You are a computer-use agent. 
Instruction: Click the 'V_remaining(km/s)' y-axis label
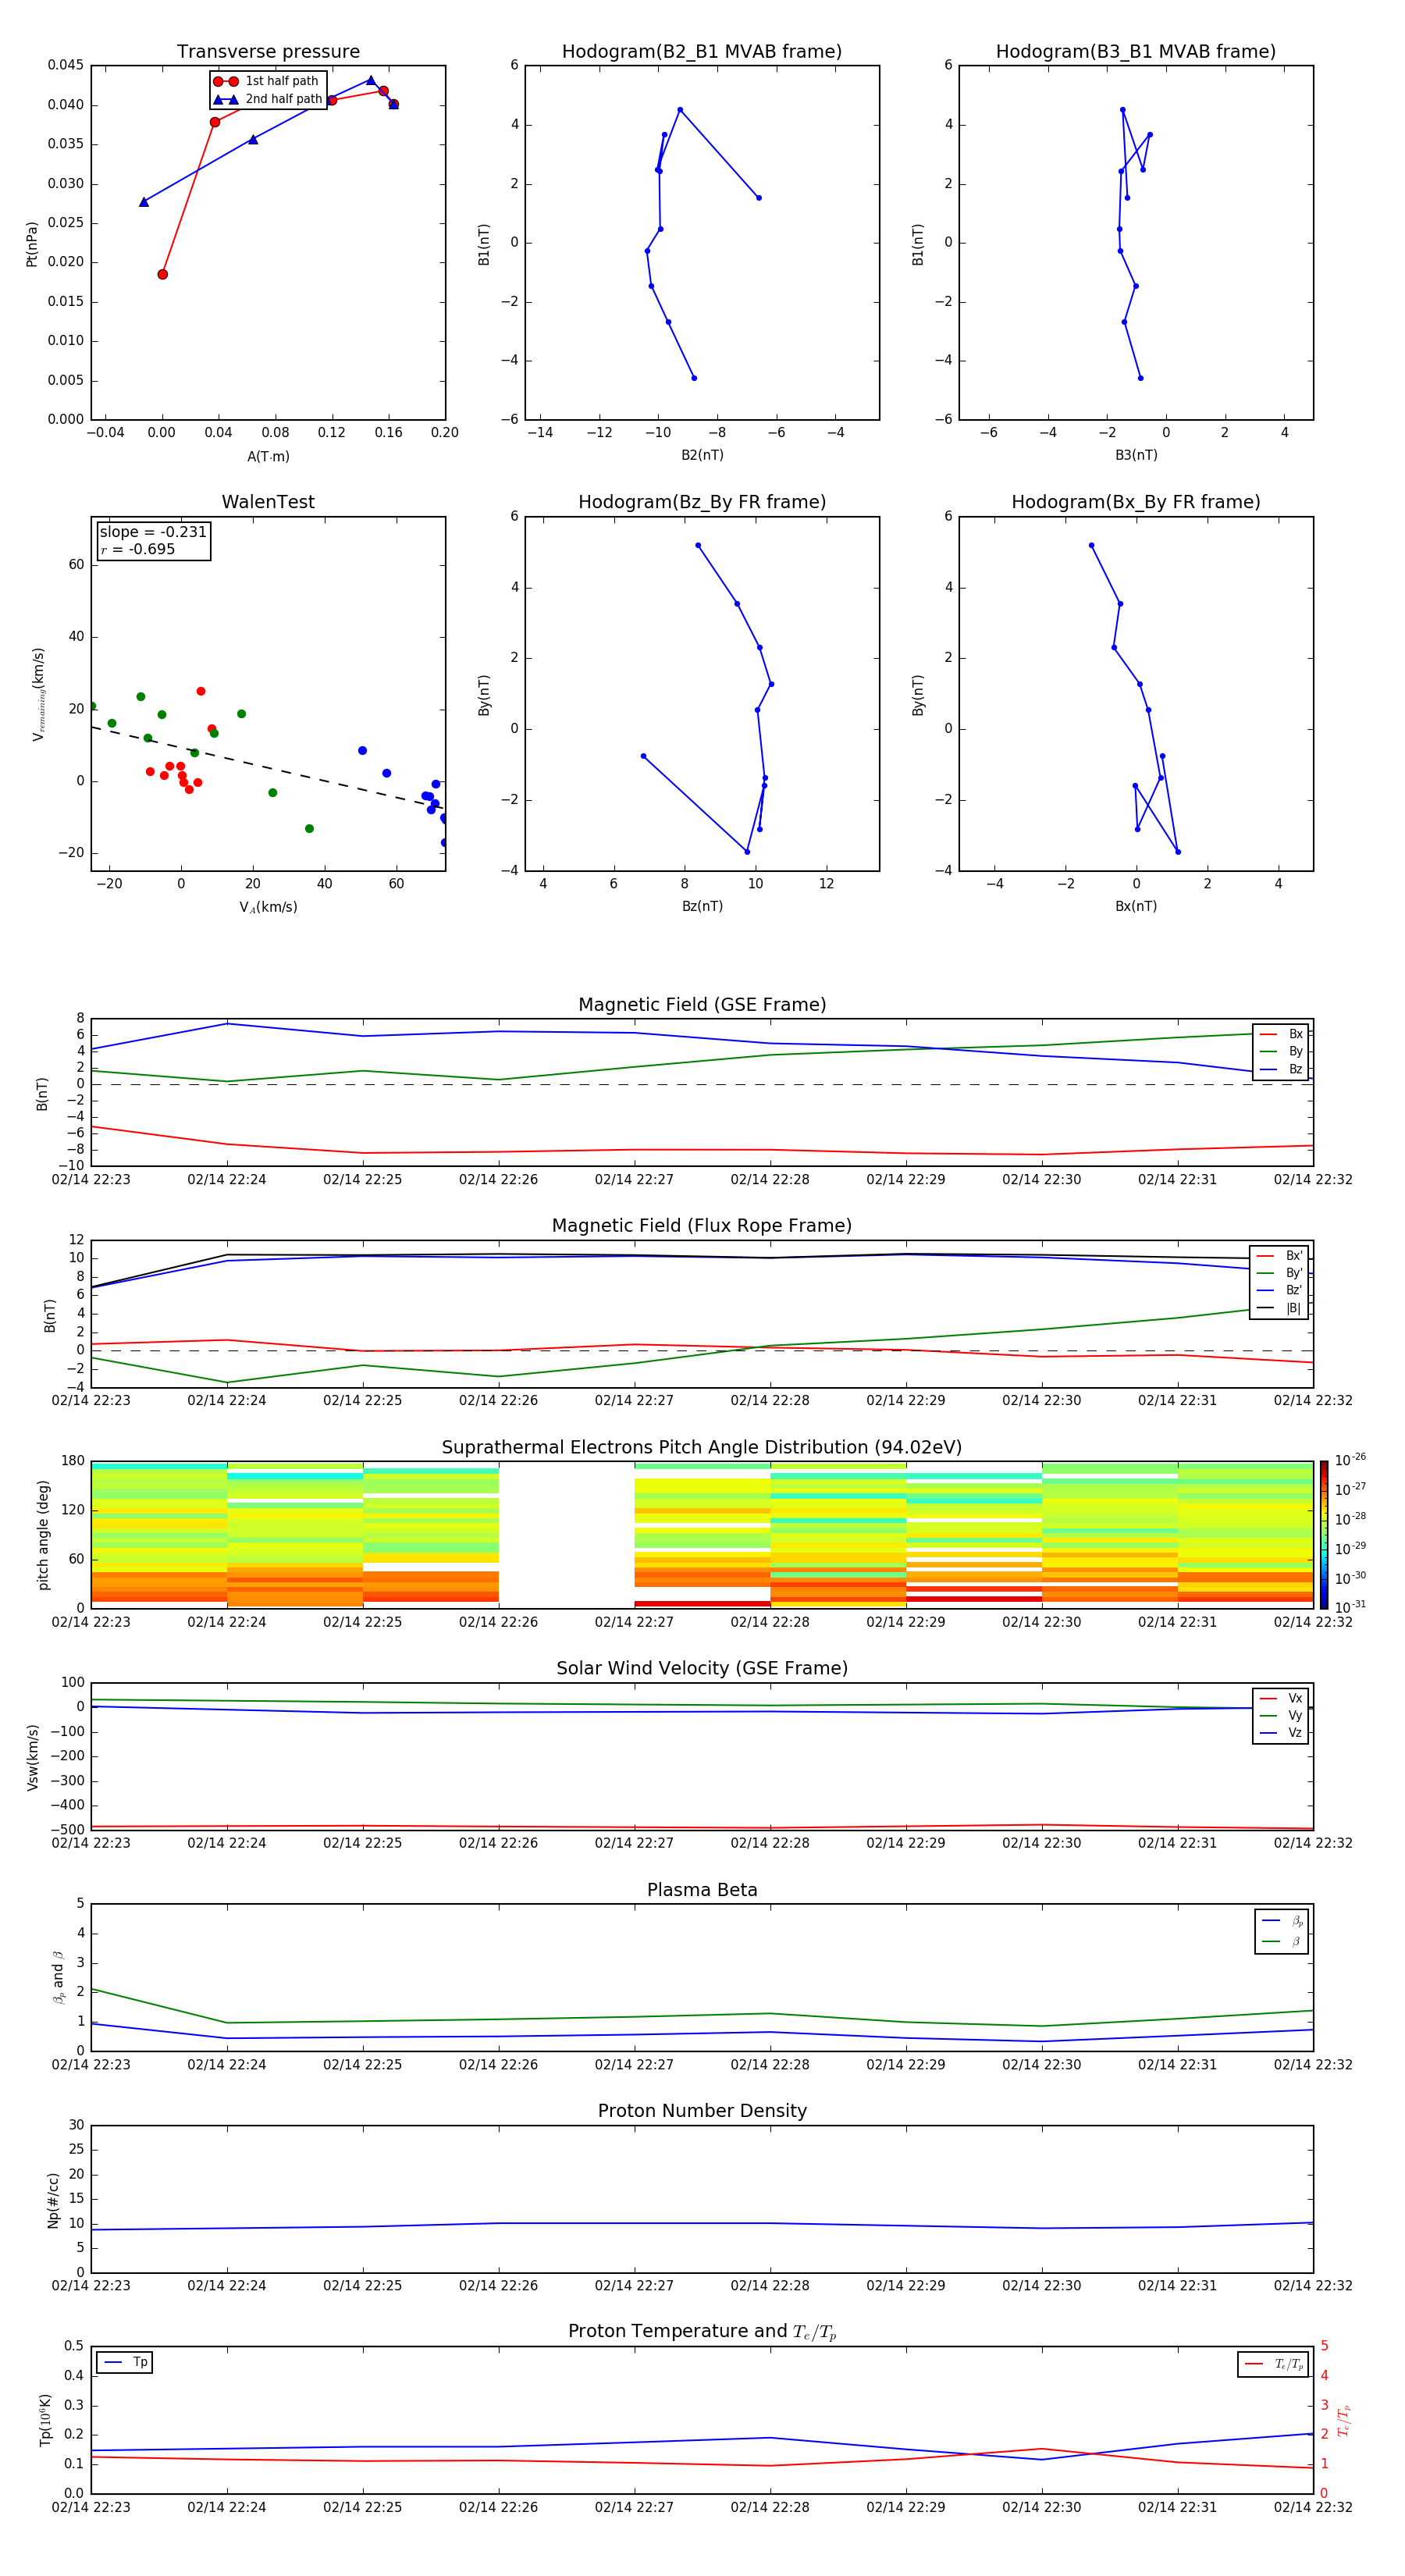[x=38, y=694]
